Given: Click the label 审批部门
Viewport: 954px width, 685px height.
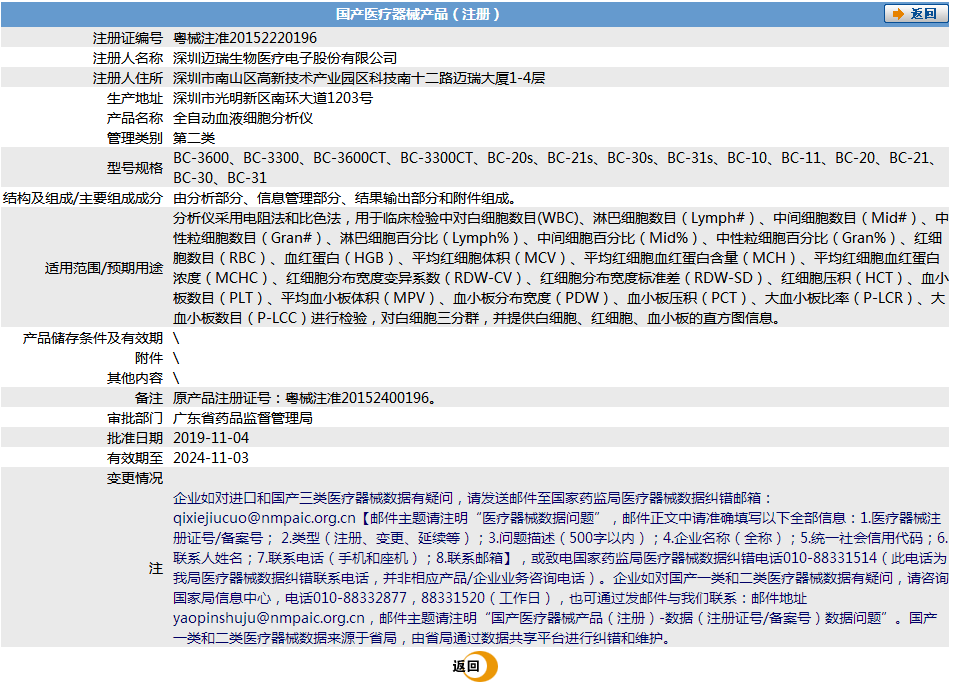Looking at the screenshot, I should (x=135, y=419).
